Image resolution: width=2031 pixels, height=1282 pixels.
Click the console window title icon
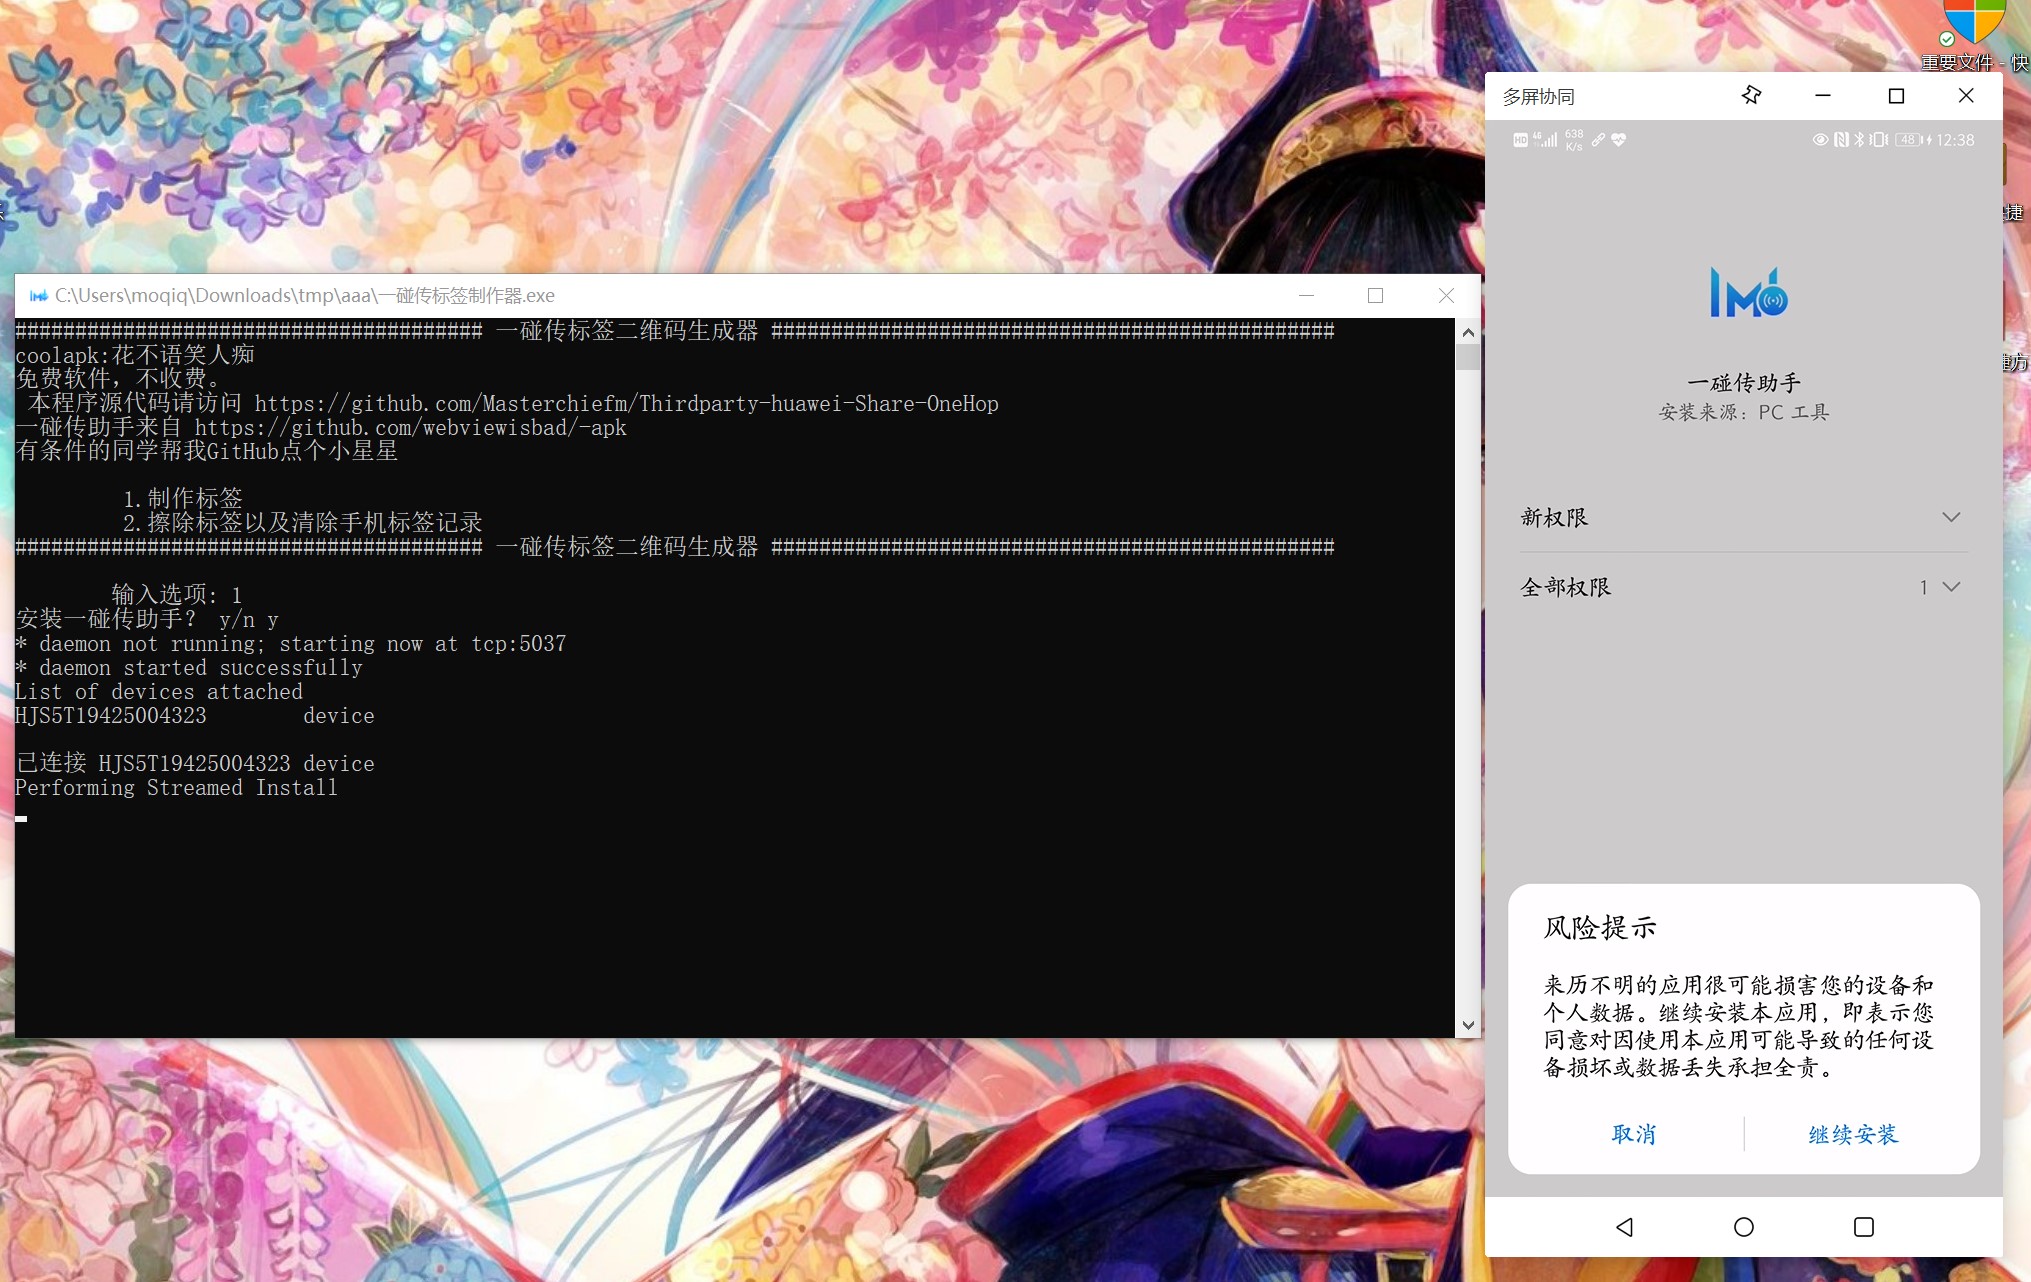click(x=38, y=296)
